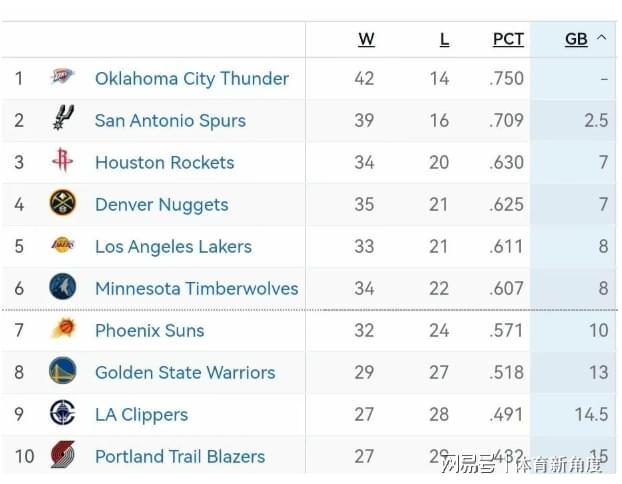Sort standings by W column header
Image resolution: width=622 pixels, height=484 pixels.
(x=366, y=39)
